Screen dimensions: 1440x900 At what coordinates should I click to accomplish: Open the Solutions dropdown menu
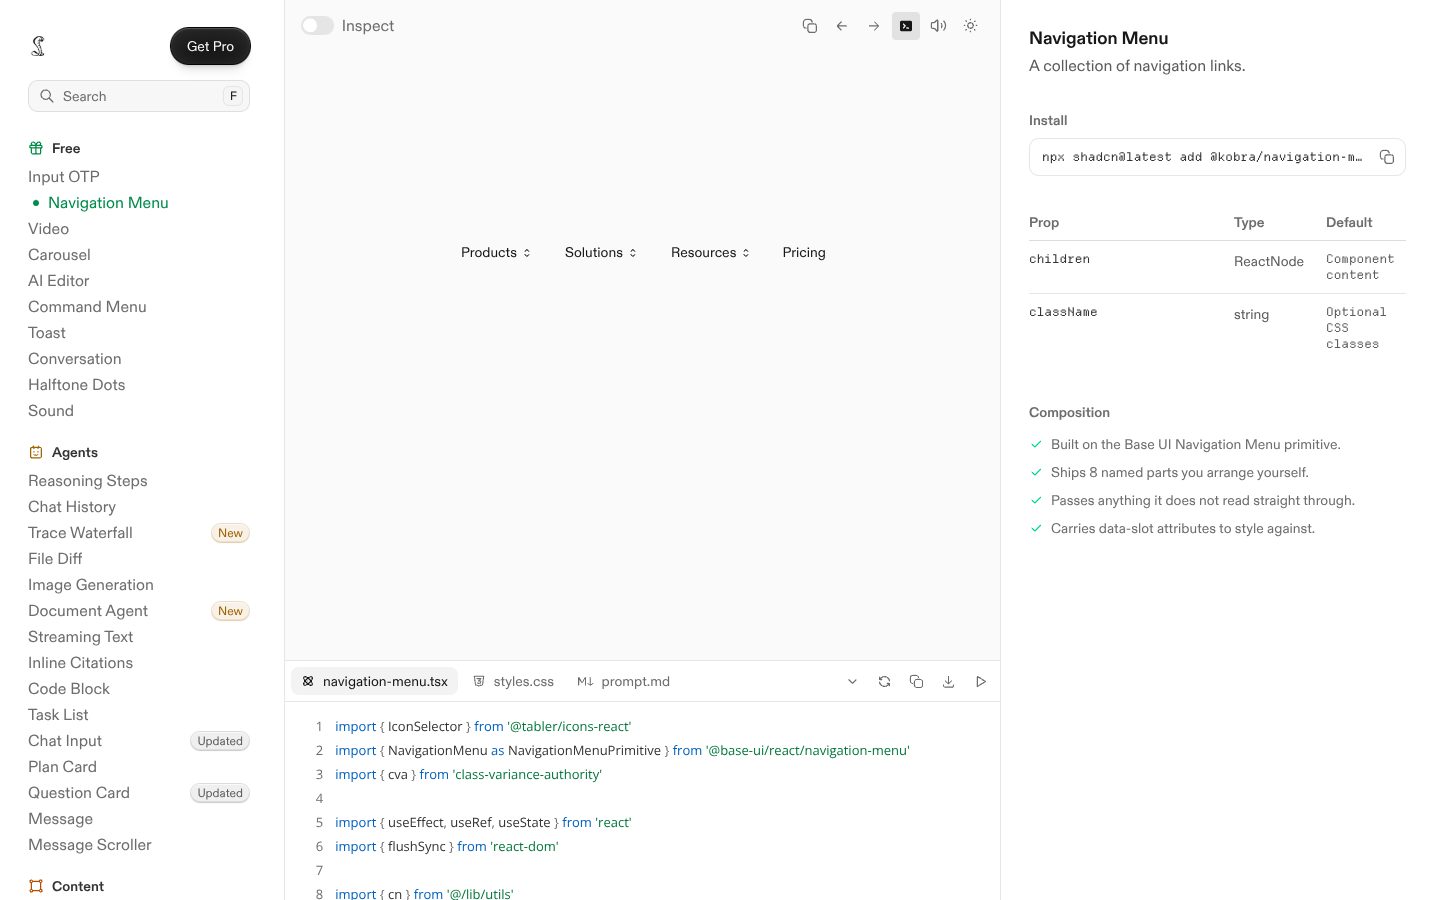[601, 253]
